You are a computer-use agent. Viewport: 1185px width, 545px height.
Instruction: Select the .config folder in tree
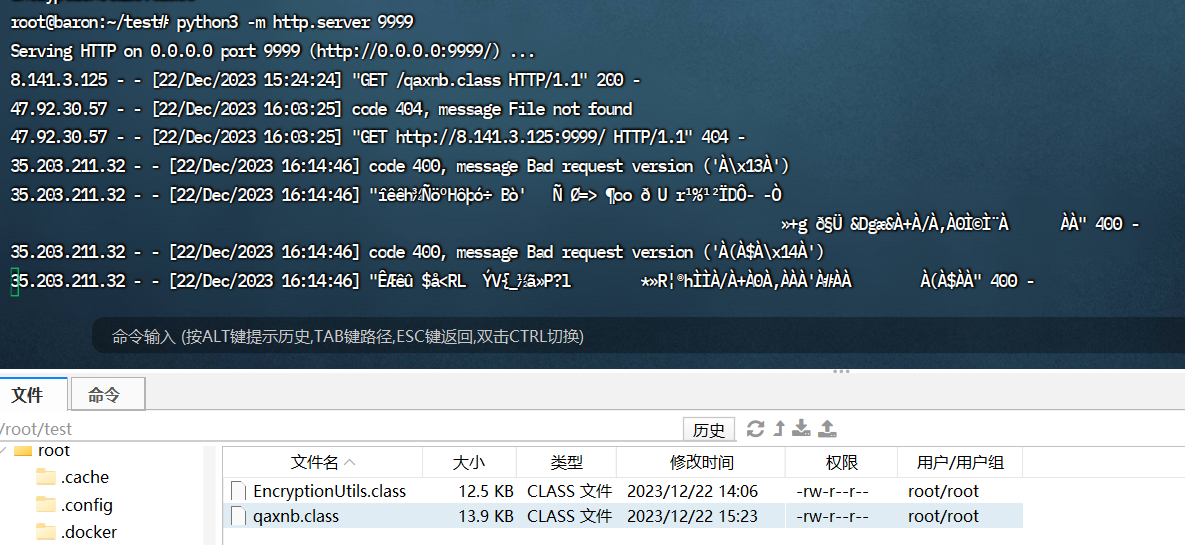[86, 505]
